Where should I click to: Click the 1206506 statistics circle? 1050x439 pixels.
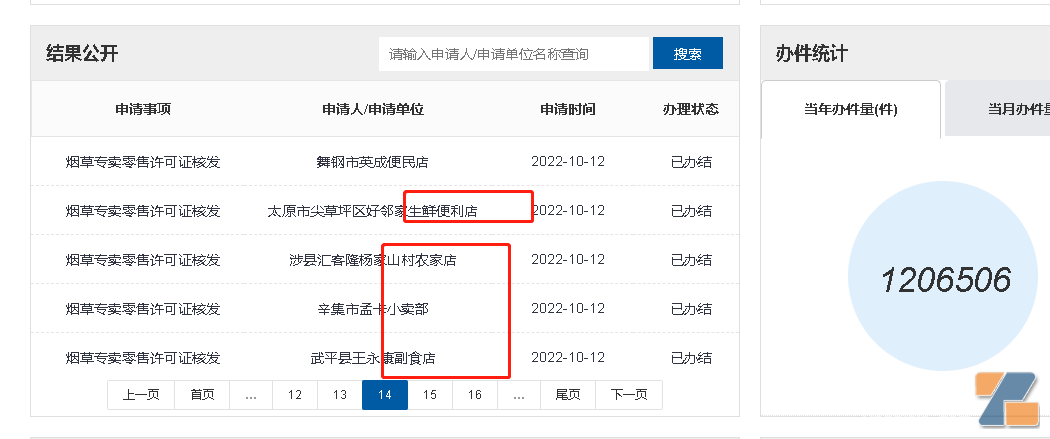tap(945, 280)
